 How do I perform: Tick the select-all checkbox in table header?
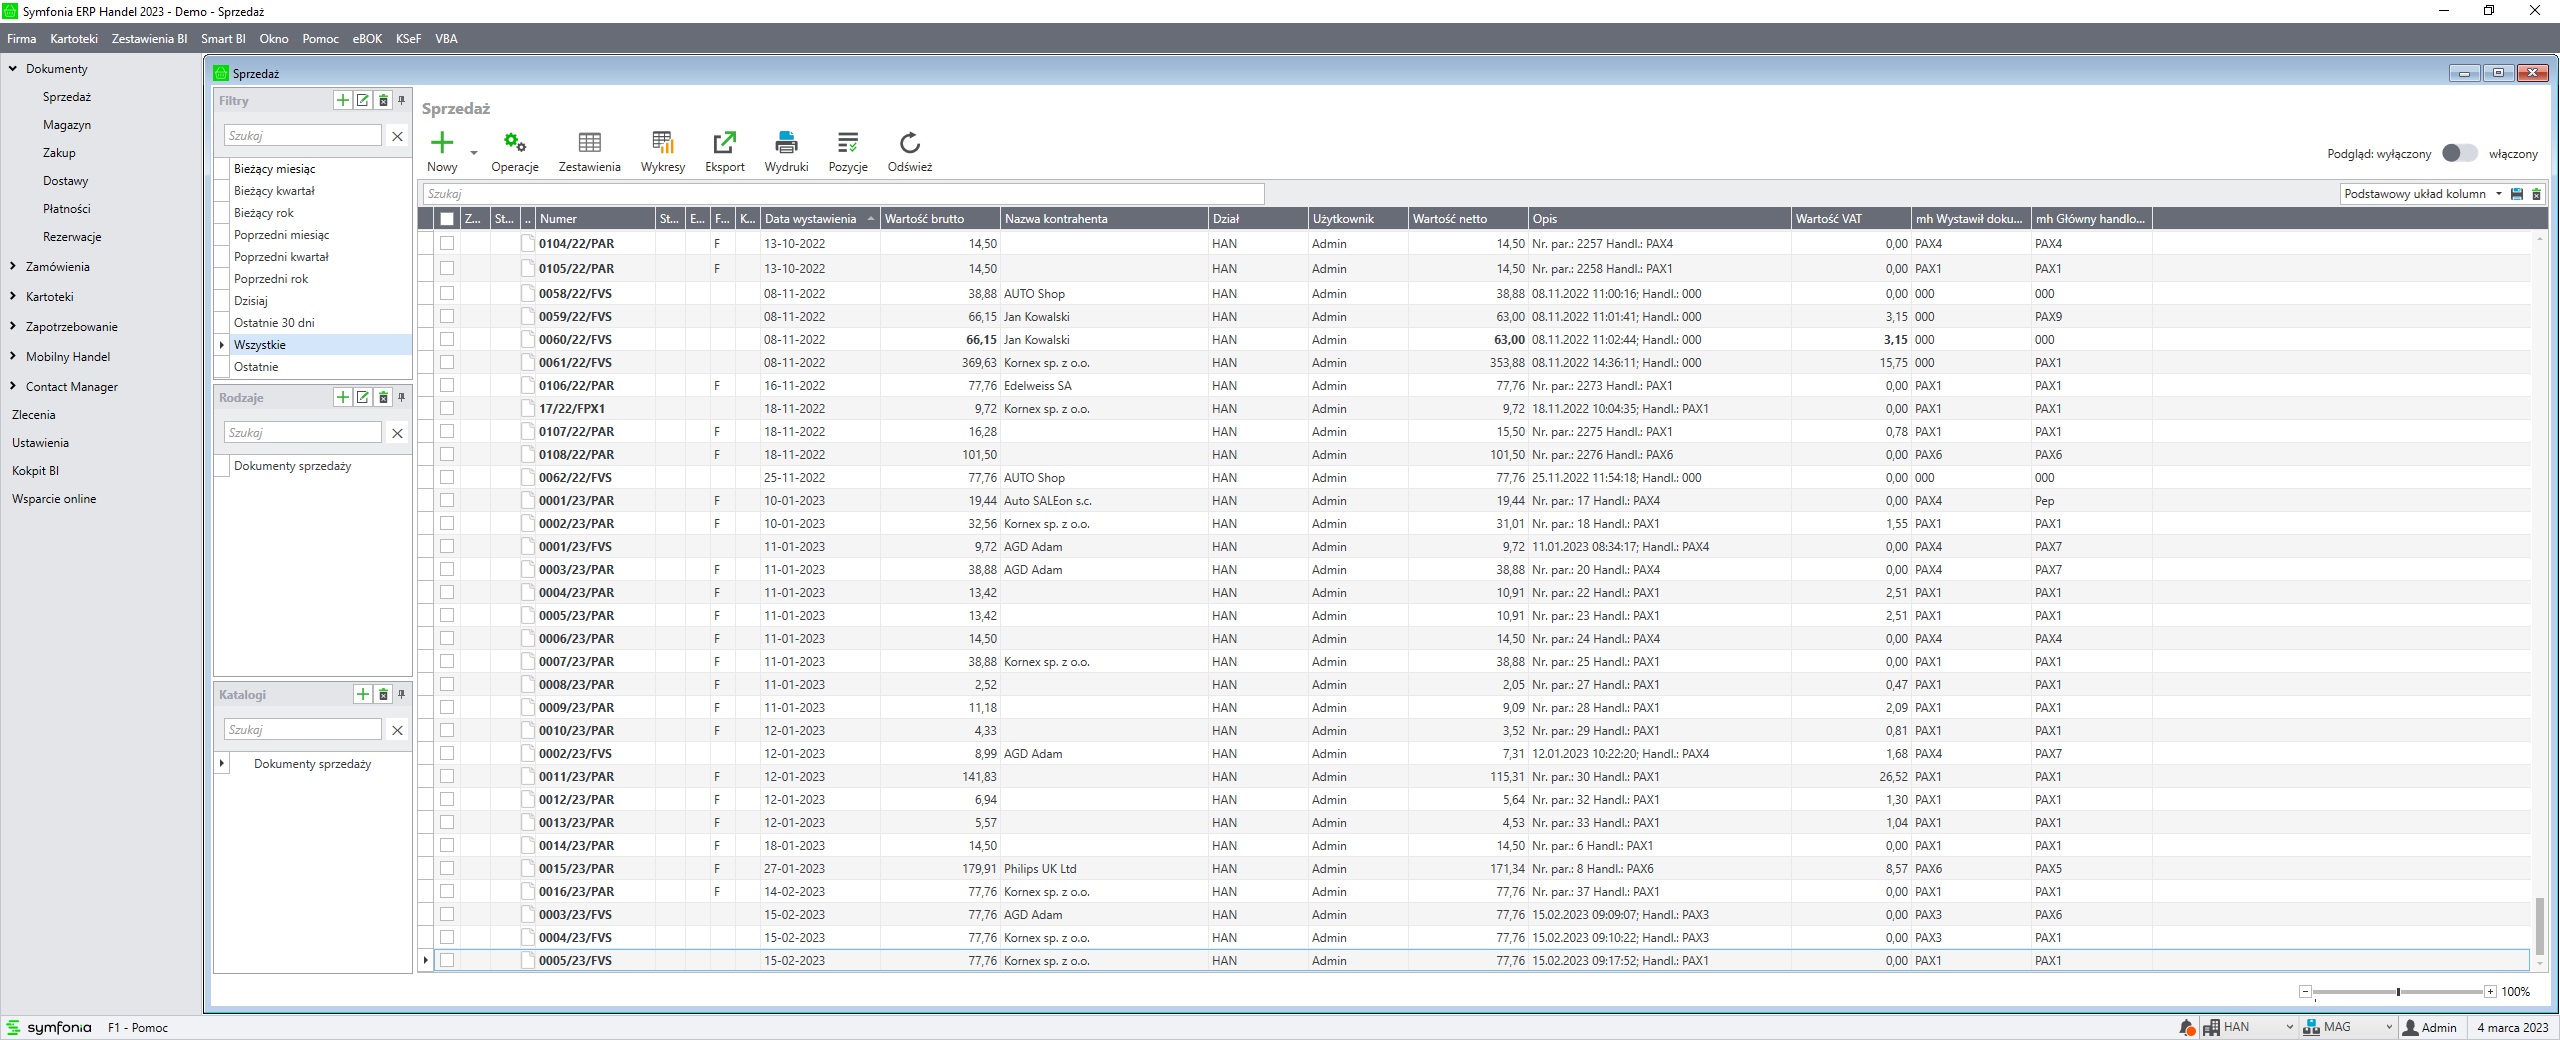coord(447,219)
